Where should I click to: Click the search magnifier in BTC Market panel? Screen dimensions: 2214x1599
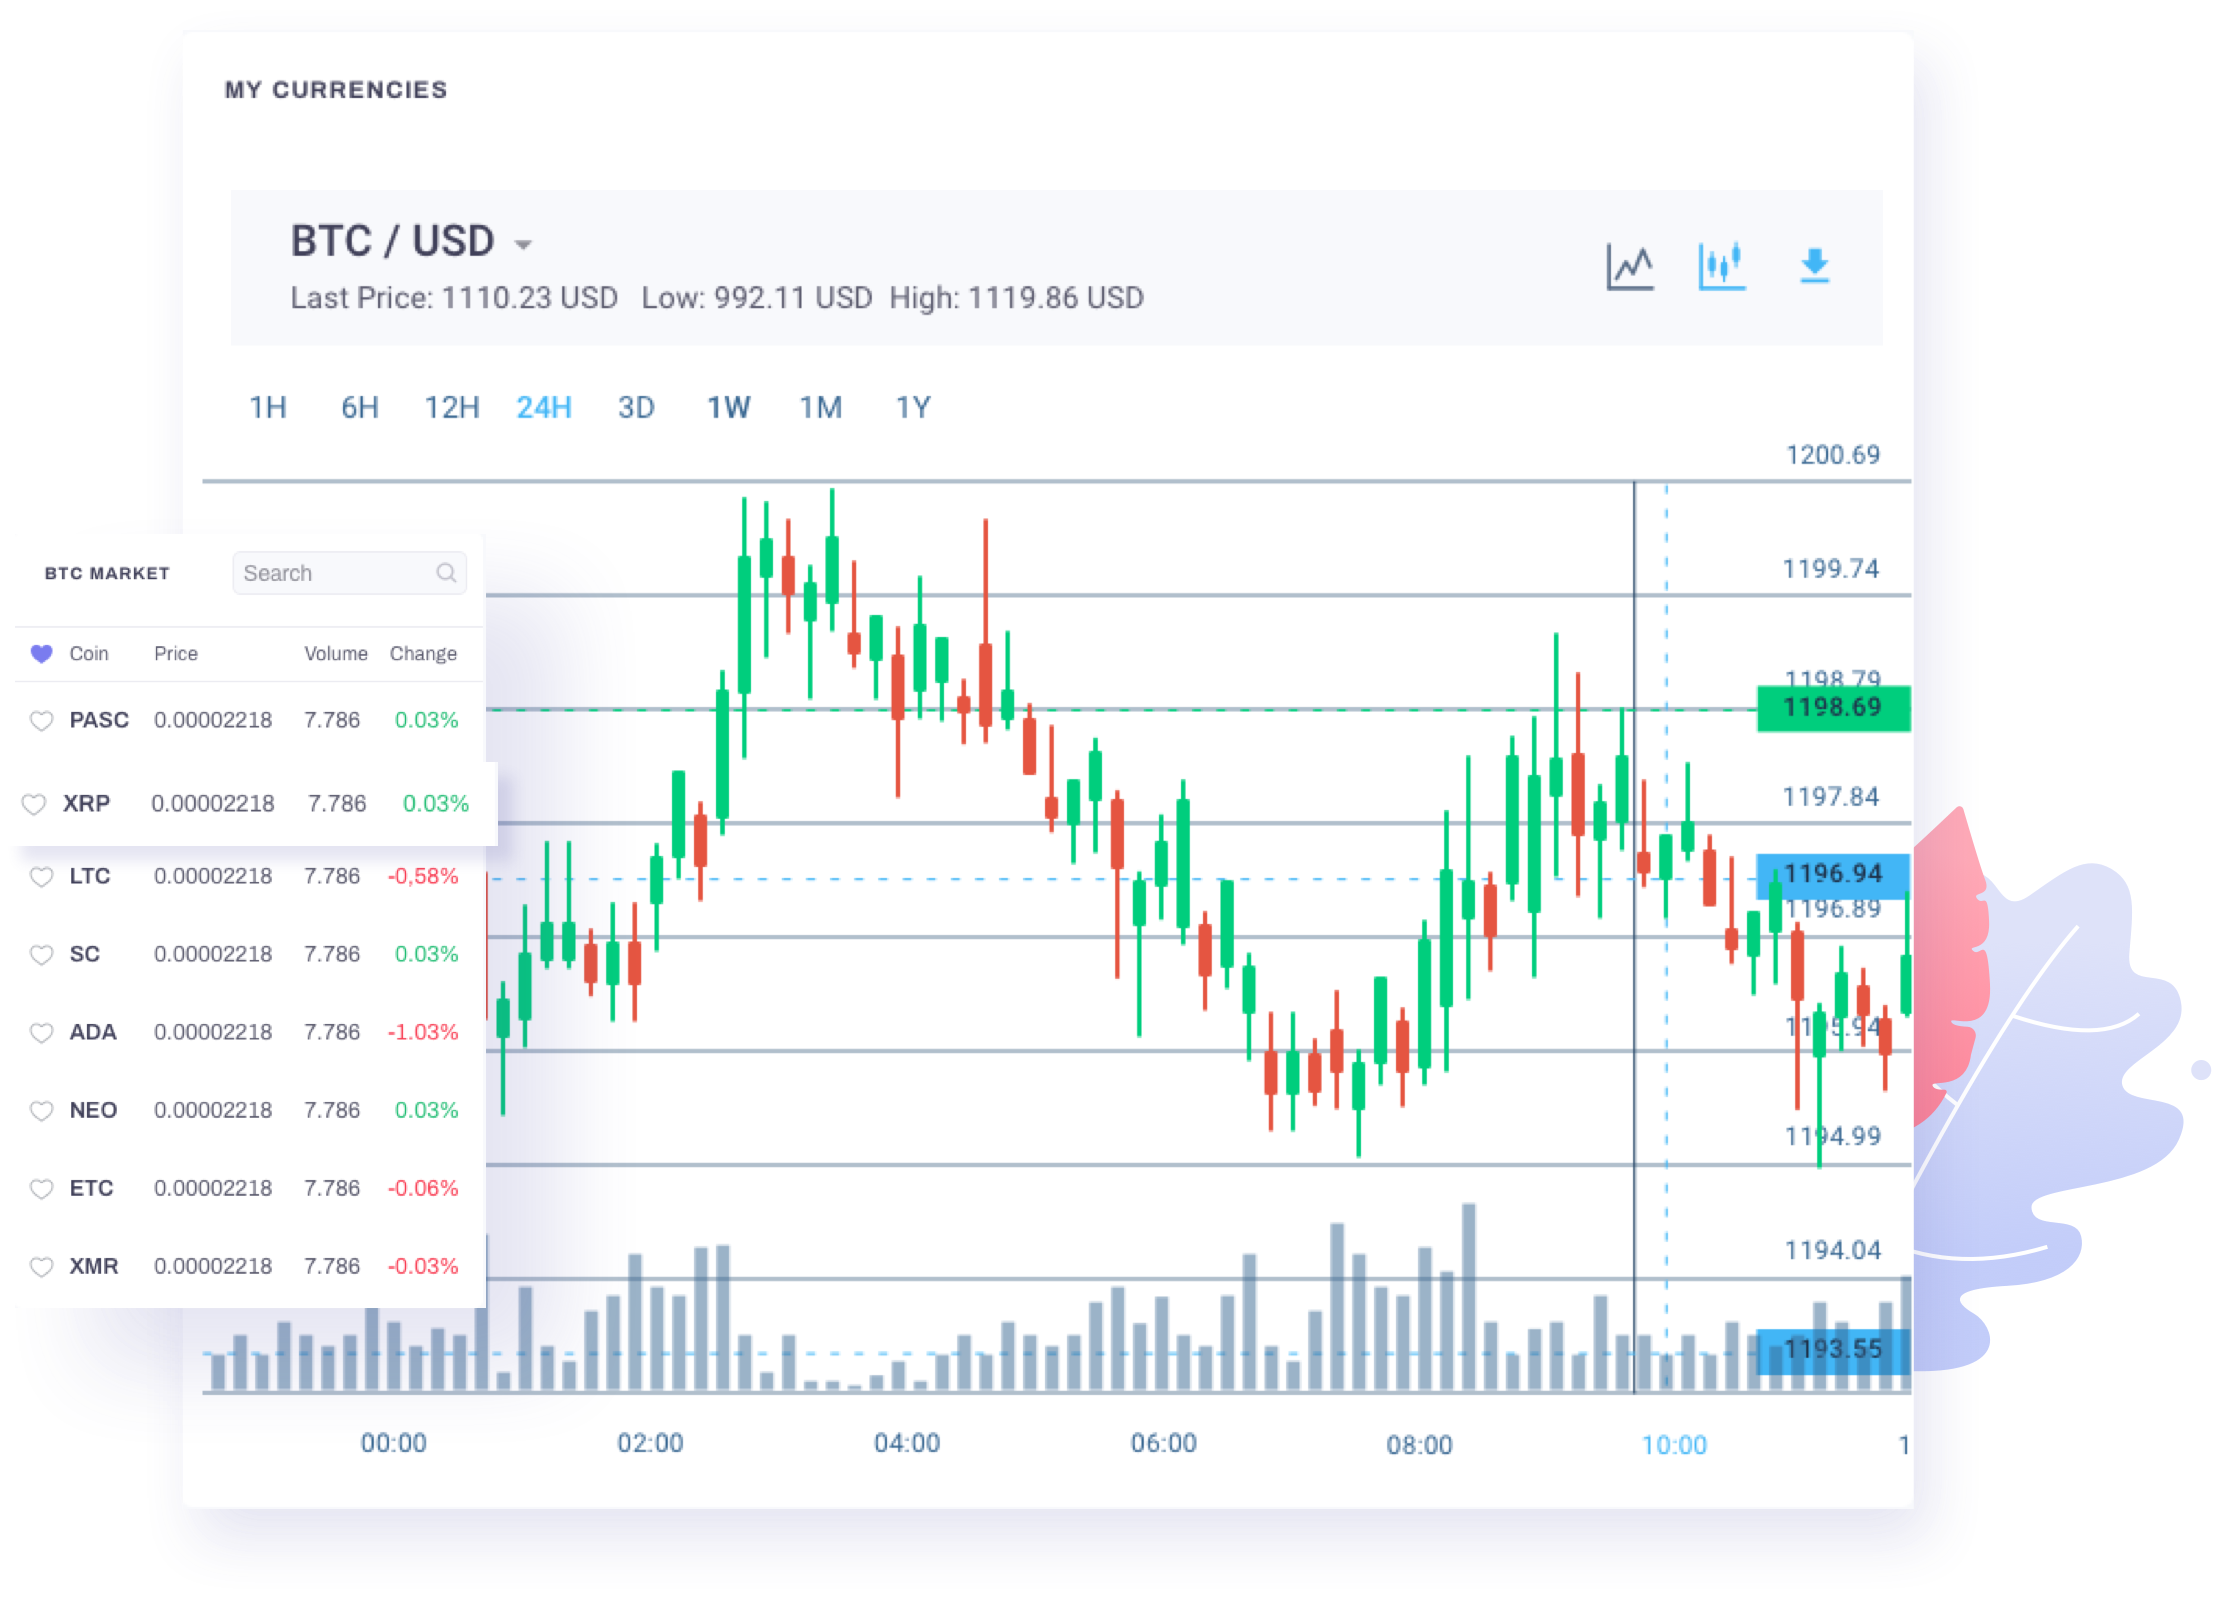pos(446,572)
